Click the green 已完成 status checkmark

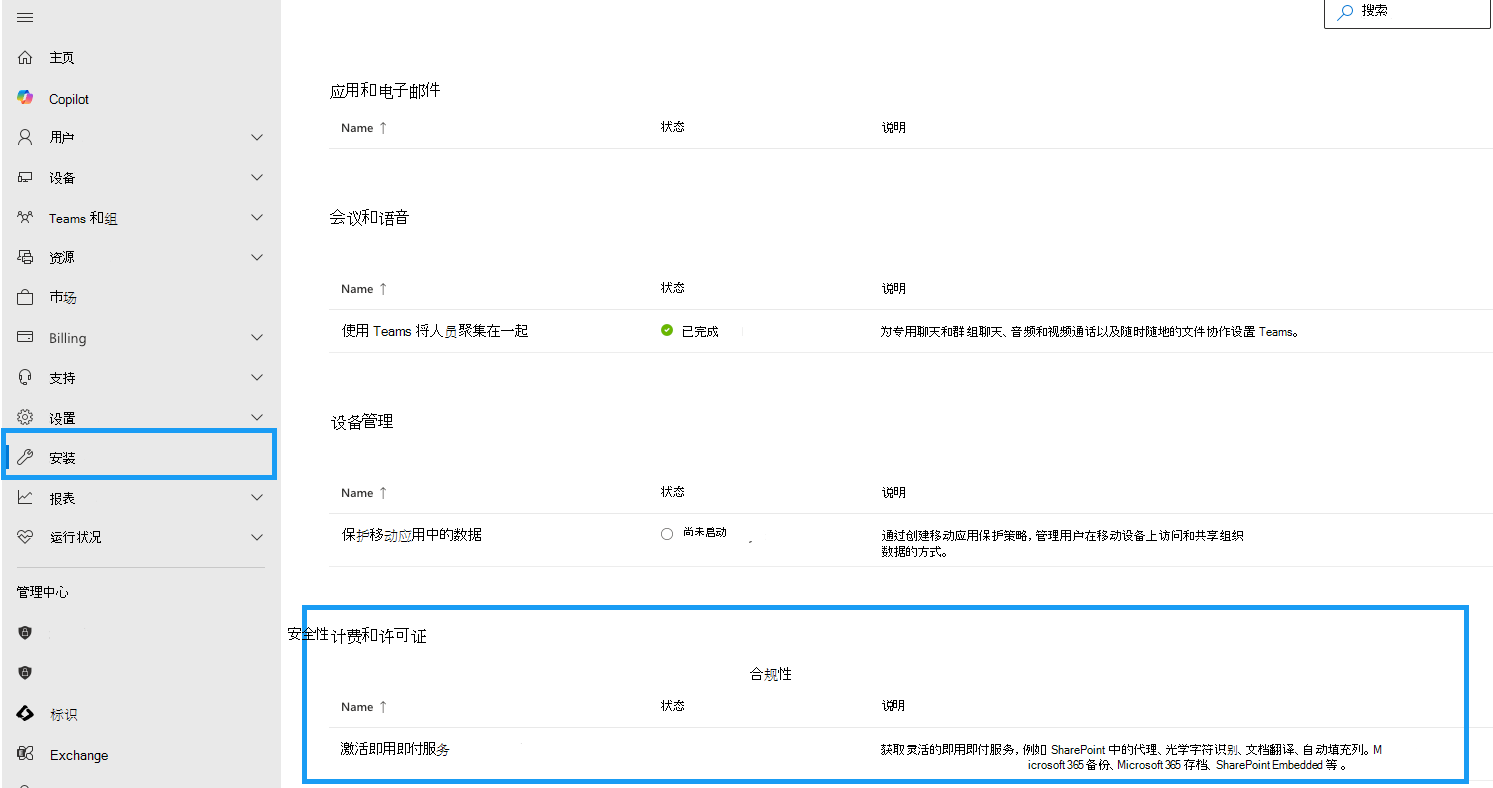[x=666, y=329]
